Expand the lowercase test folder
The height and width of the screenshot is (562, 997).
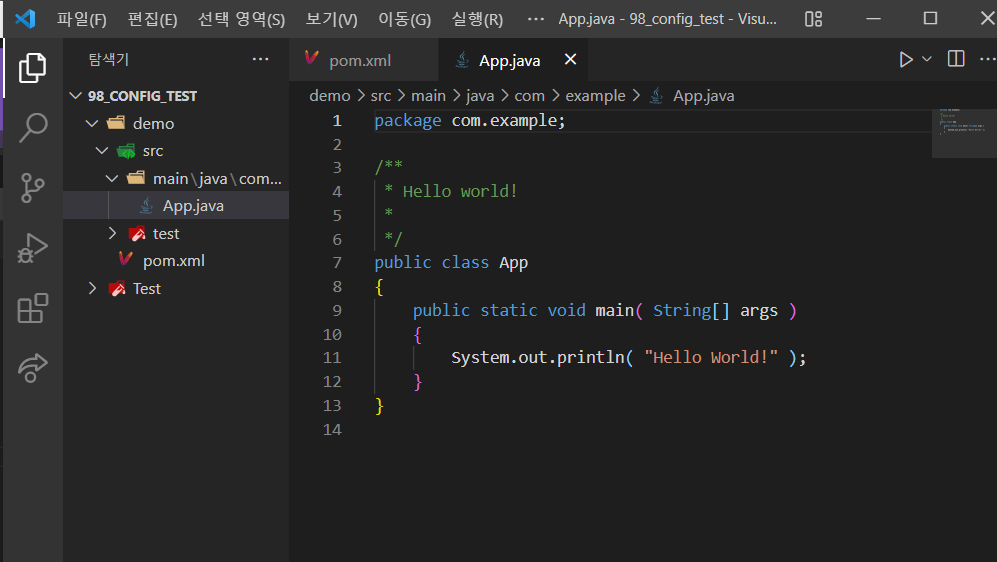click(112, 233)
